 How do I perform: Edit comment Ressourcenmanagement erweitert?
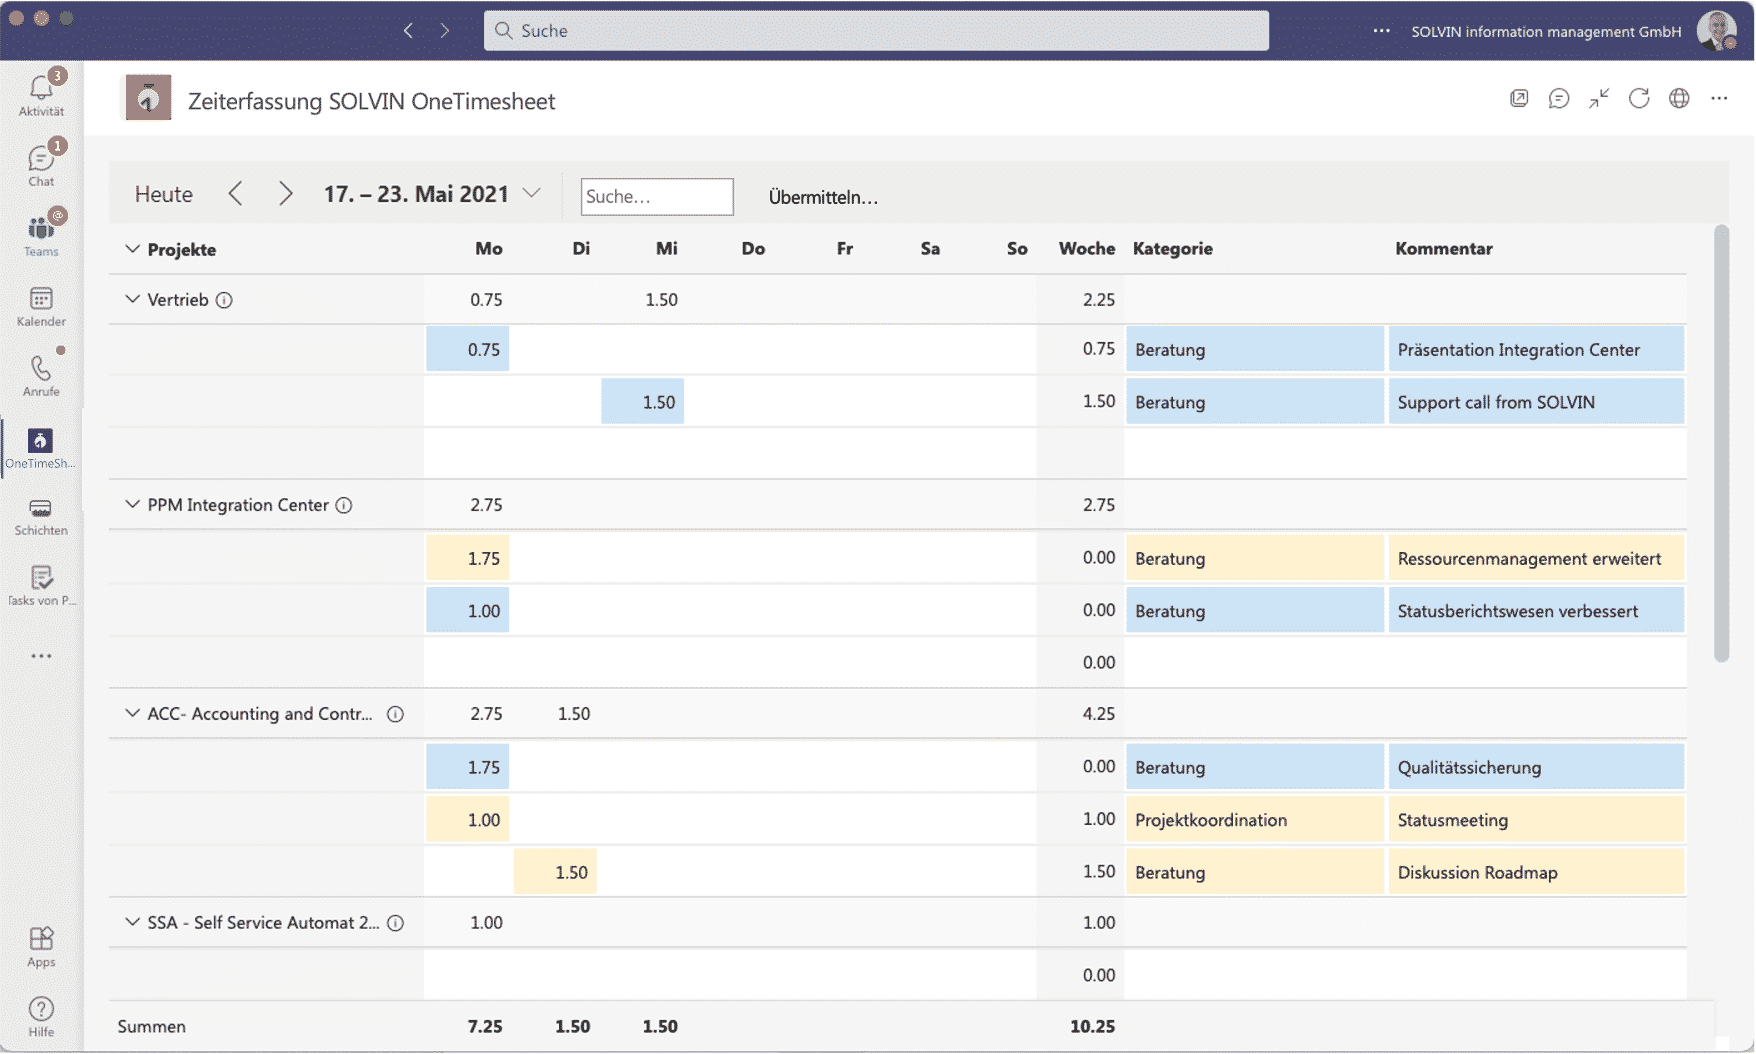pyautogui.click(x=1536, y=559)
